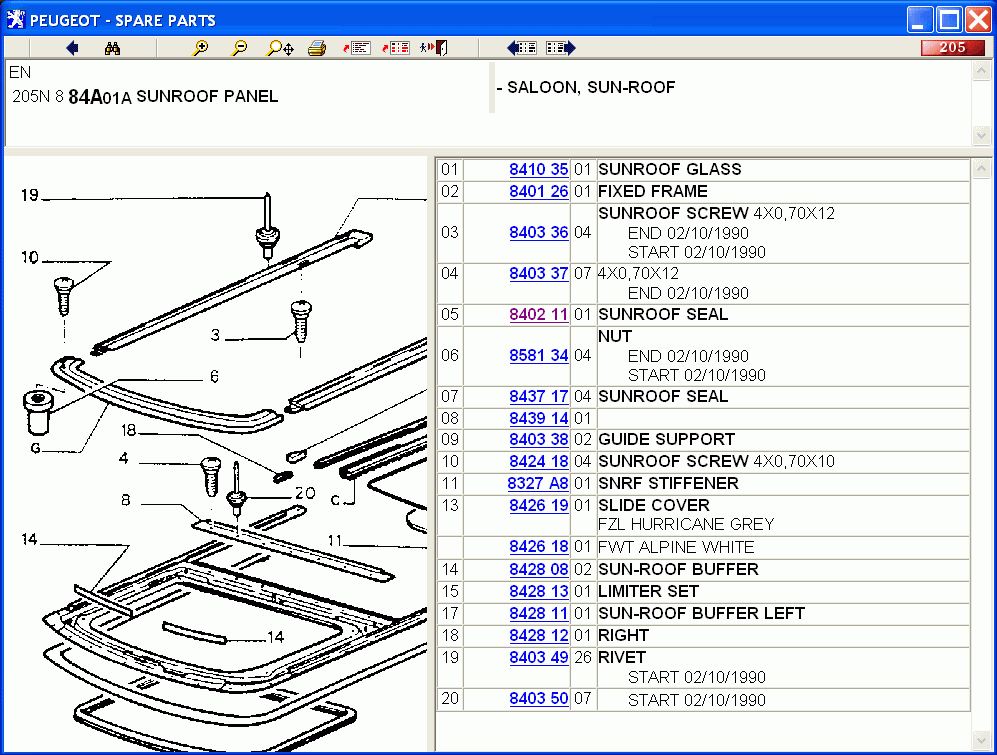The image size is (997, 755).
Task: Open part number 8403 36 link
Action: pos(539,232)
